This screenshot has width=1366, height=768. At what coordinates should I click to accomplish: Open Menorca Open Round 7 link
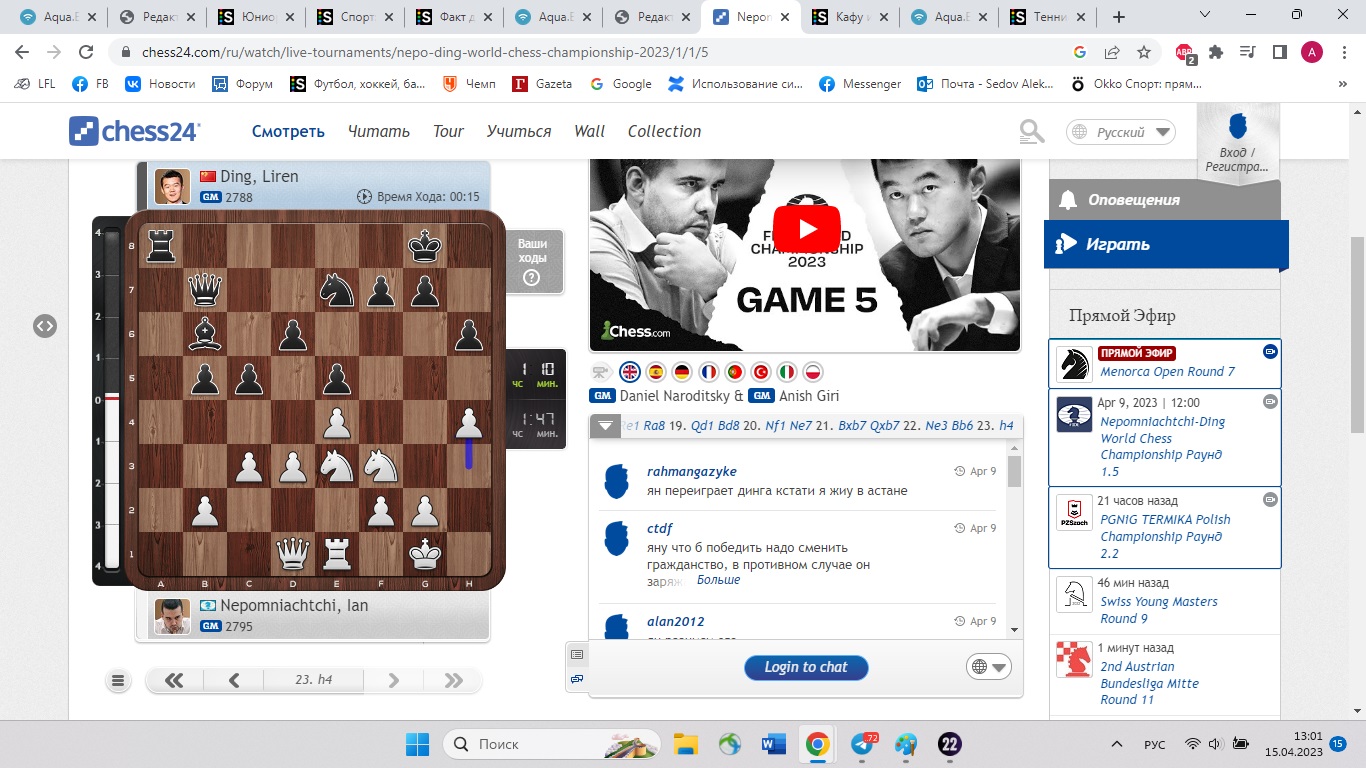pyautogui.click(x=1167, y=372)
